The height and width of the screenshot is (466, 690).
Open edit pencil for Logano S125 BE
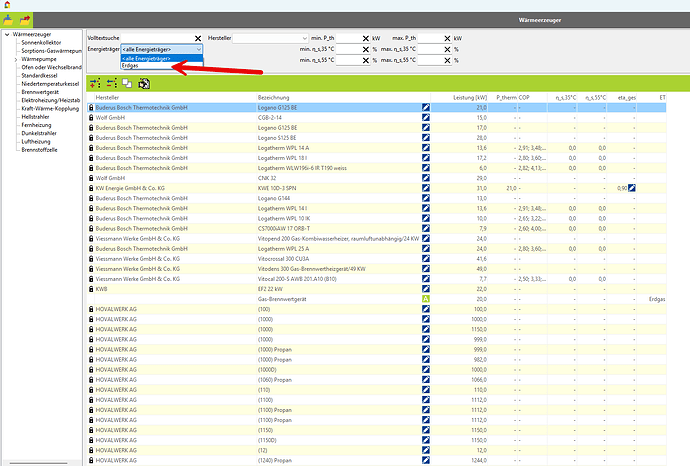tap(426, 138)
